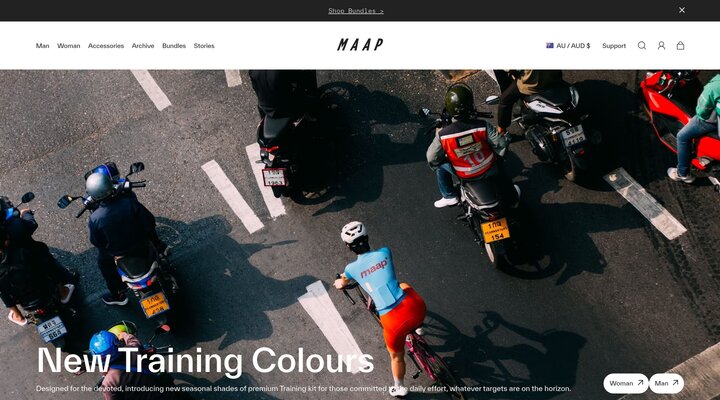Click the New Training Colours headline
Viewport: 720px width, 400px height.
205,361
